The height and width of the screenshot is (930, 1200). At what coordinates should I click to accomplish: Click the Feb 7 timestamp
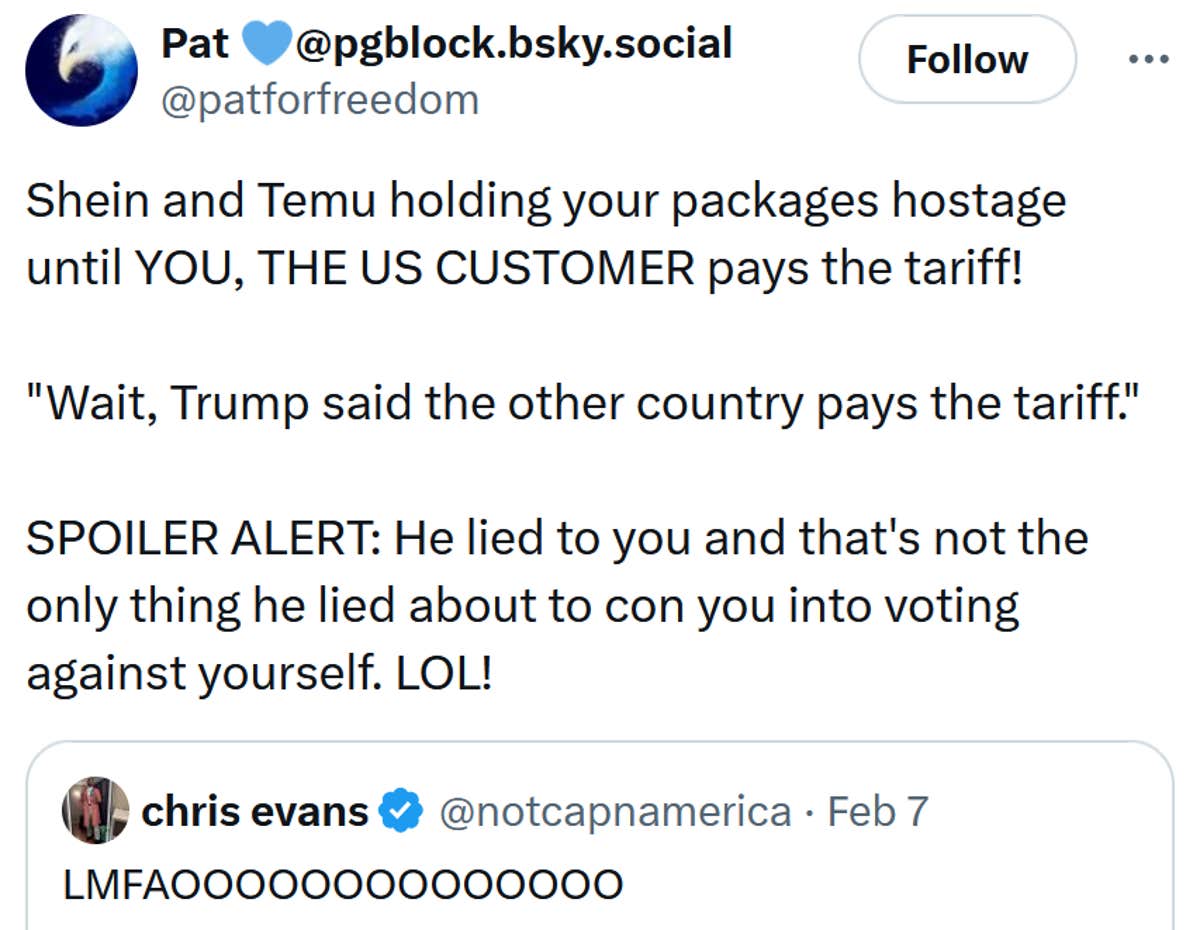coord(877,812)
